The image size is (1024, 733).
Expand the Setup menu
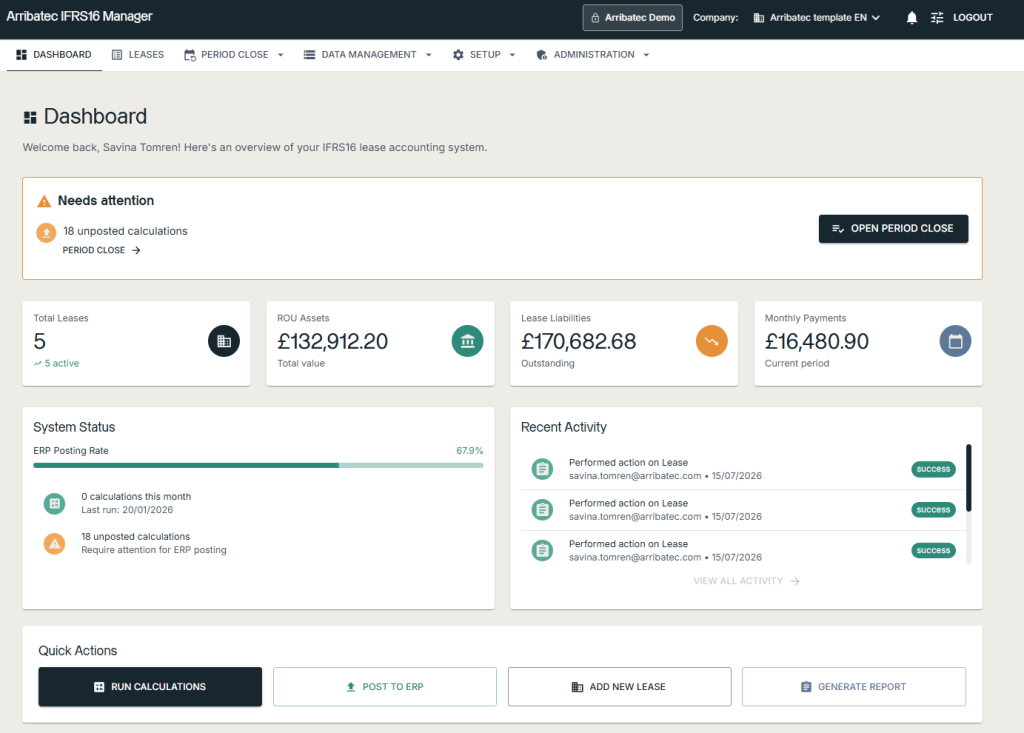[484, 55]
